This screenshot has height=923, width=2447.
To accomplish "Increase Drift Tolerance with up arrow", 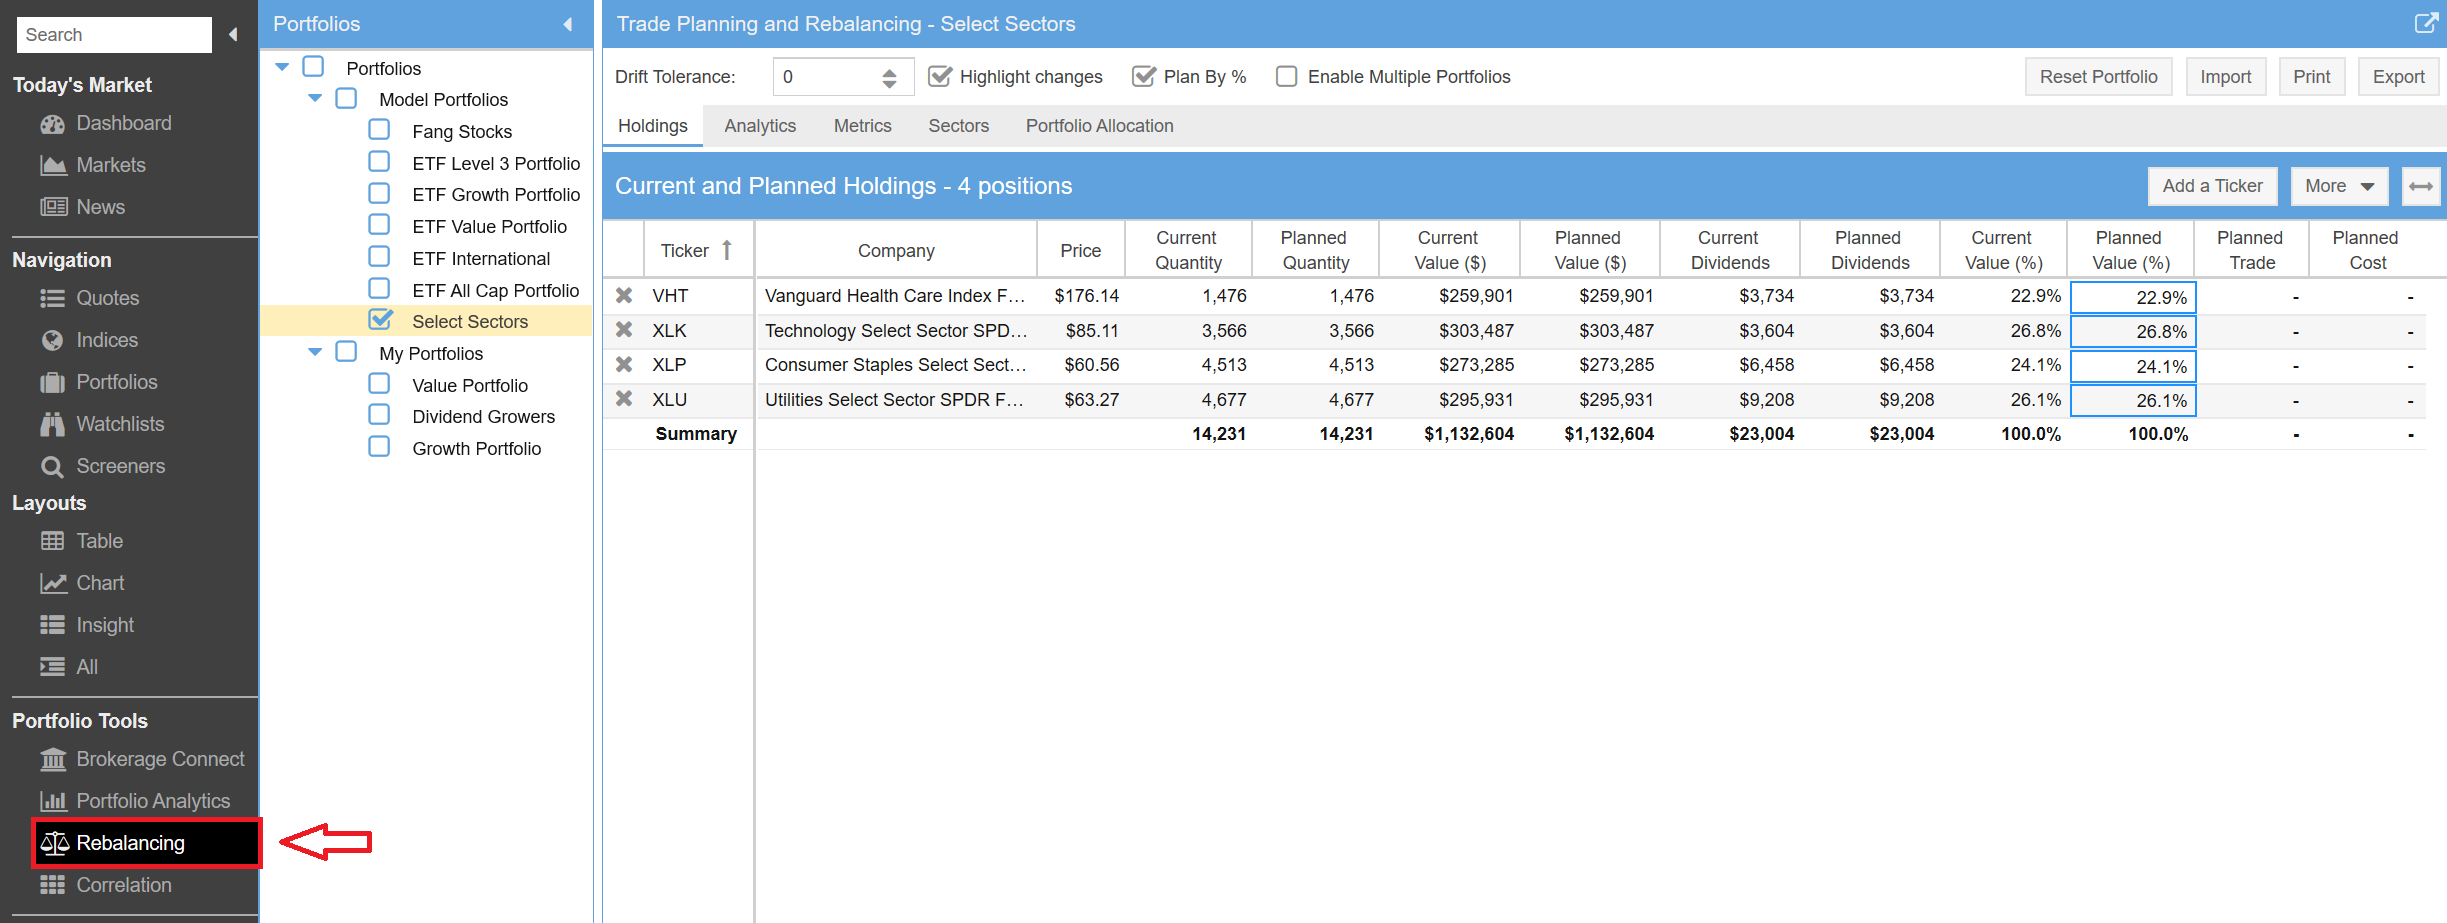I will click(889, 71).
